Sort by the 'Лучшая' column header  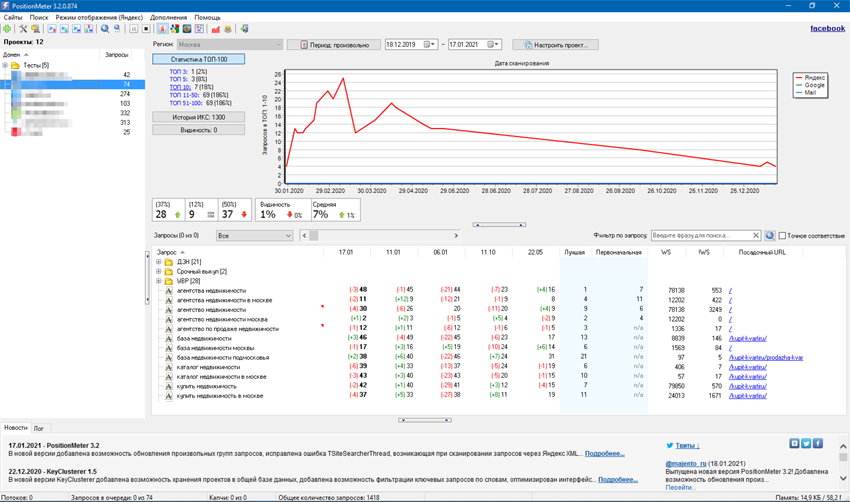click(x=575, y=252)
